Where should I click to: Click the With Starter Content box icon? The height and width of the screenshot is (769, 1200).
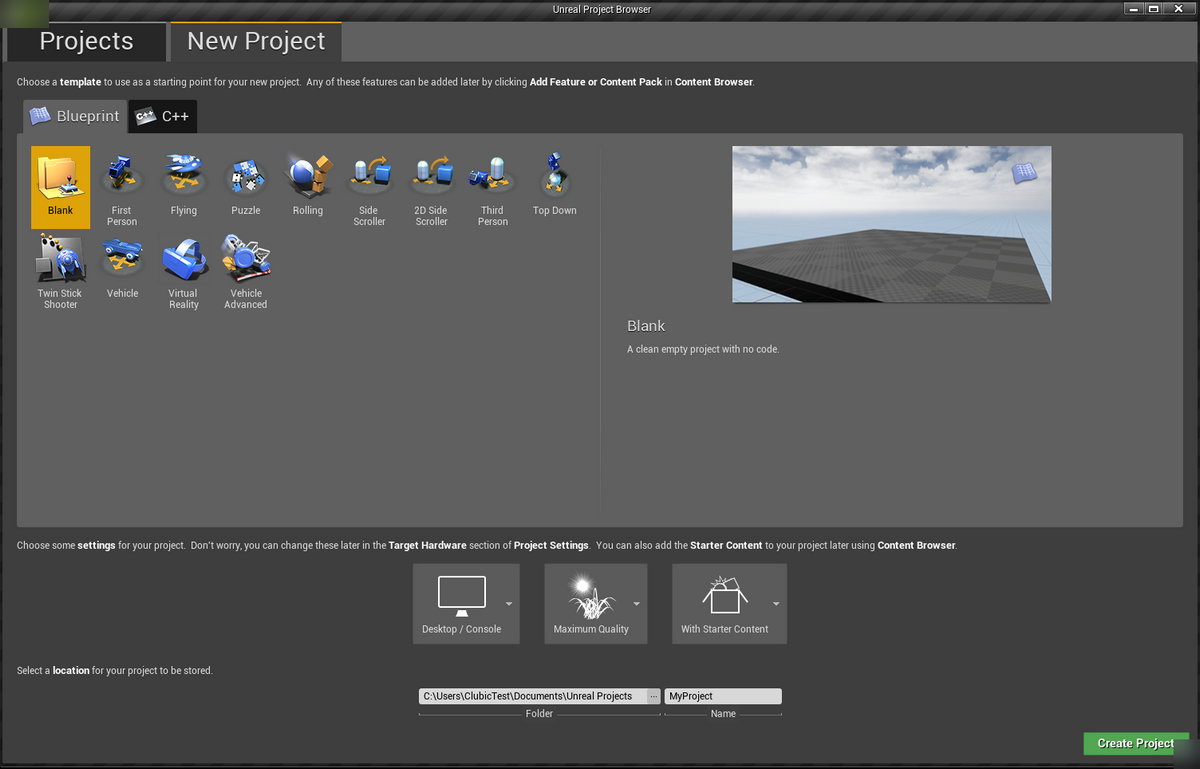(x=725, y=595)
